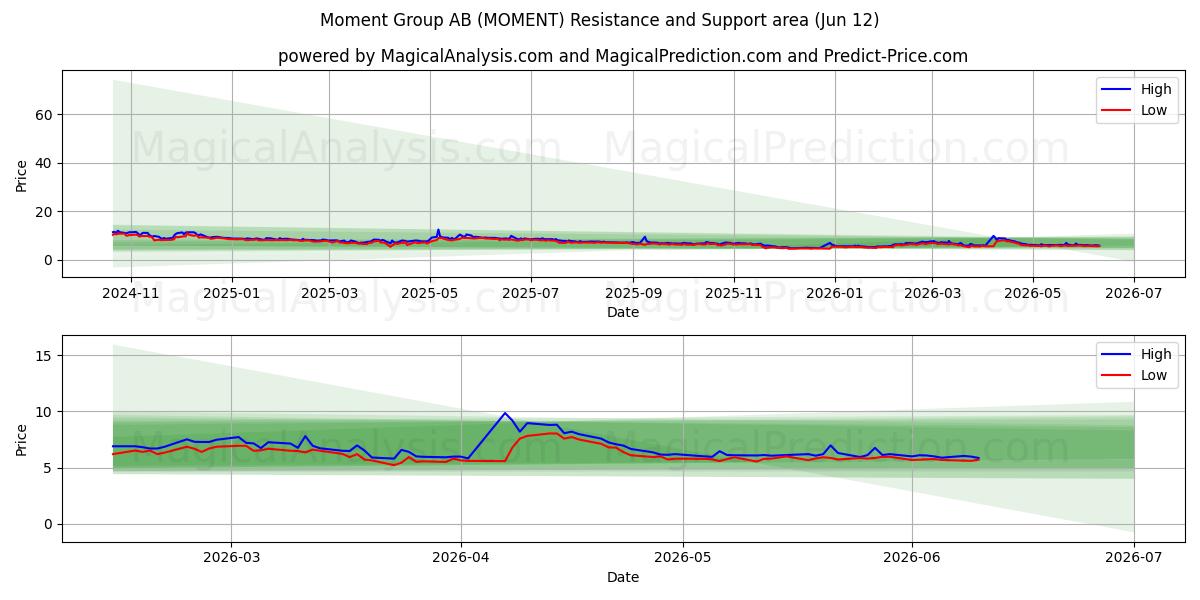
Task: Click the April 2026 price peak in bottom chart
Action: coord(505,413)
